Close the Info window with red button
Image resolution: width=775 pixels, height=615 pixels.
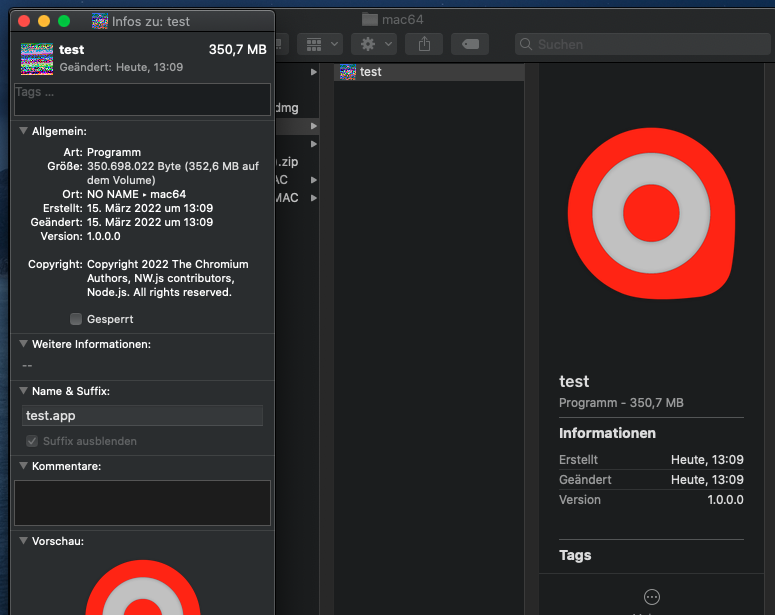pos(24,21)
